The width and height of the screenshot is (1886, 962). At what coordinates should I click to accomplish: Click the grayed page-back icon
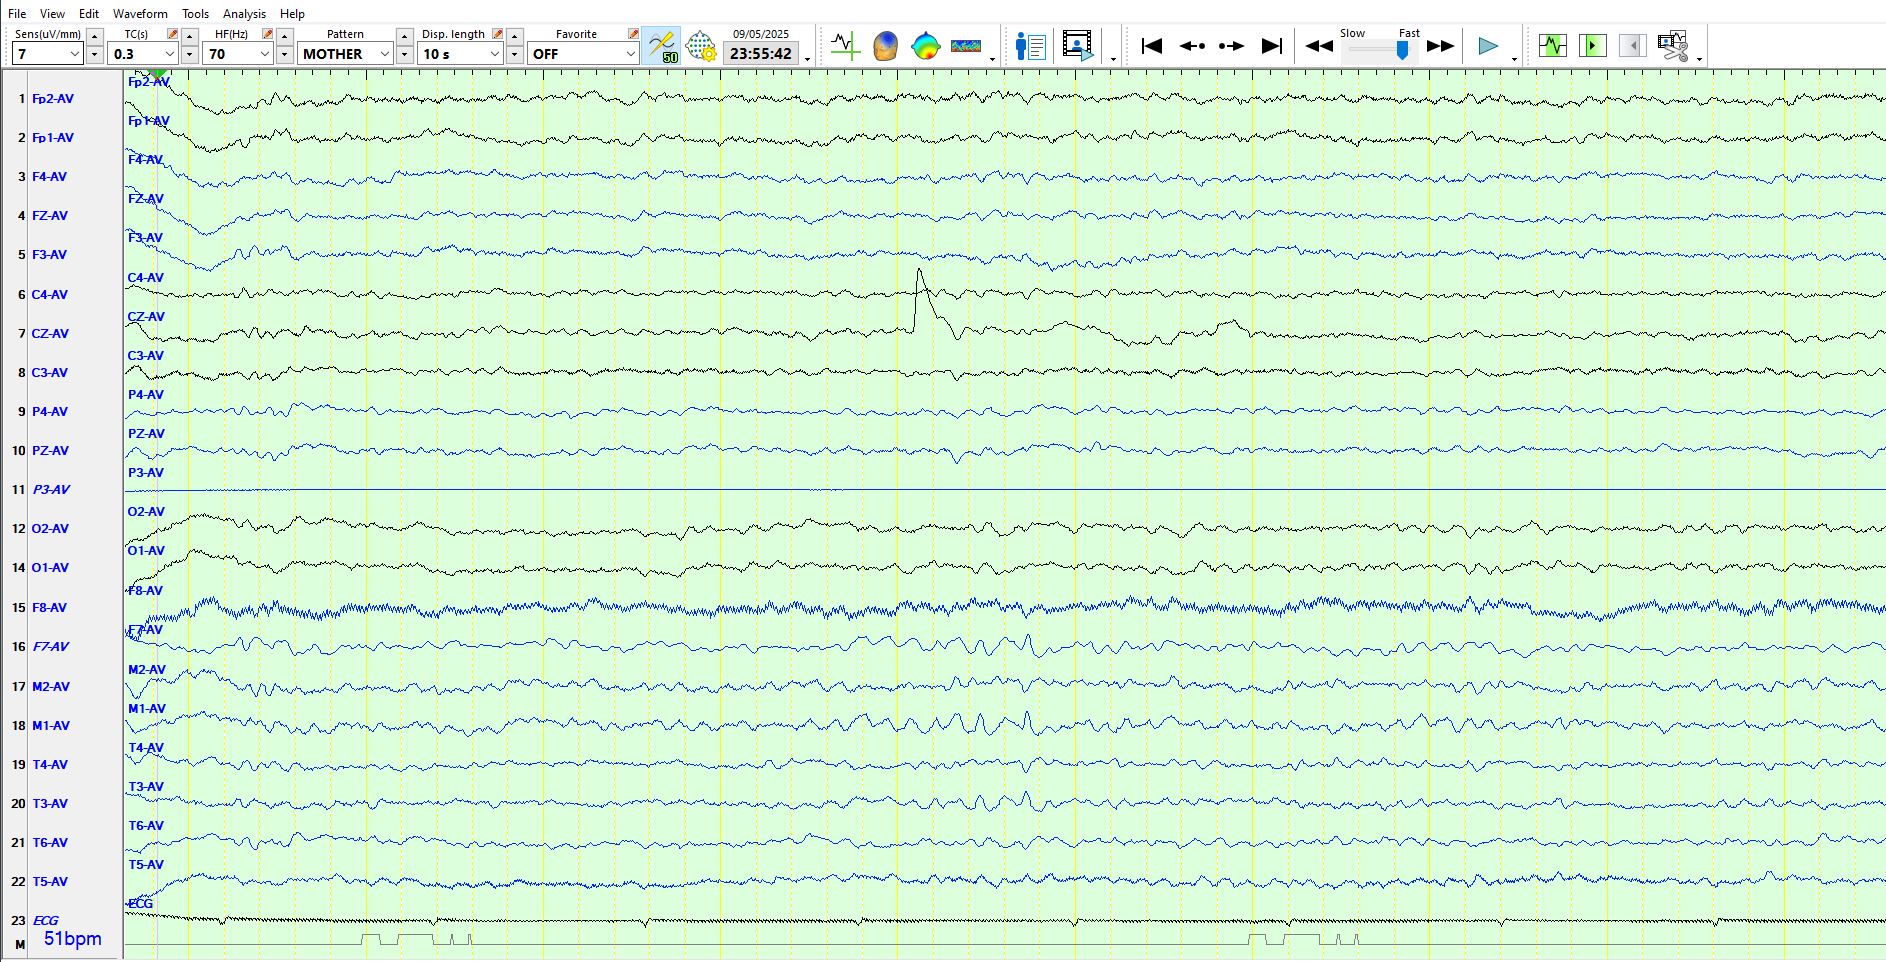pos(1633,46)
